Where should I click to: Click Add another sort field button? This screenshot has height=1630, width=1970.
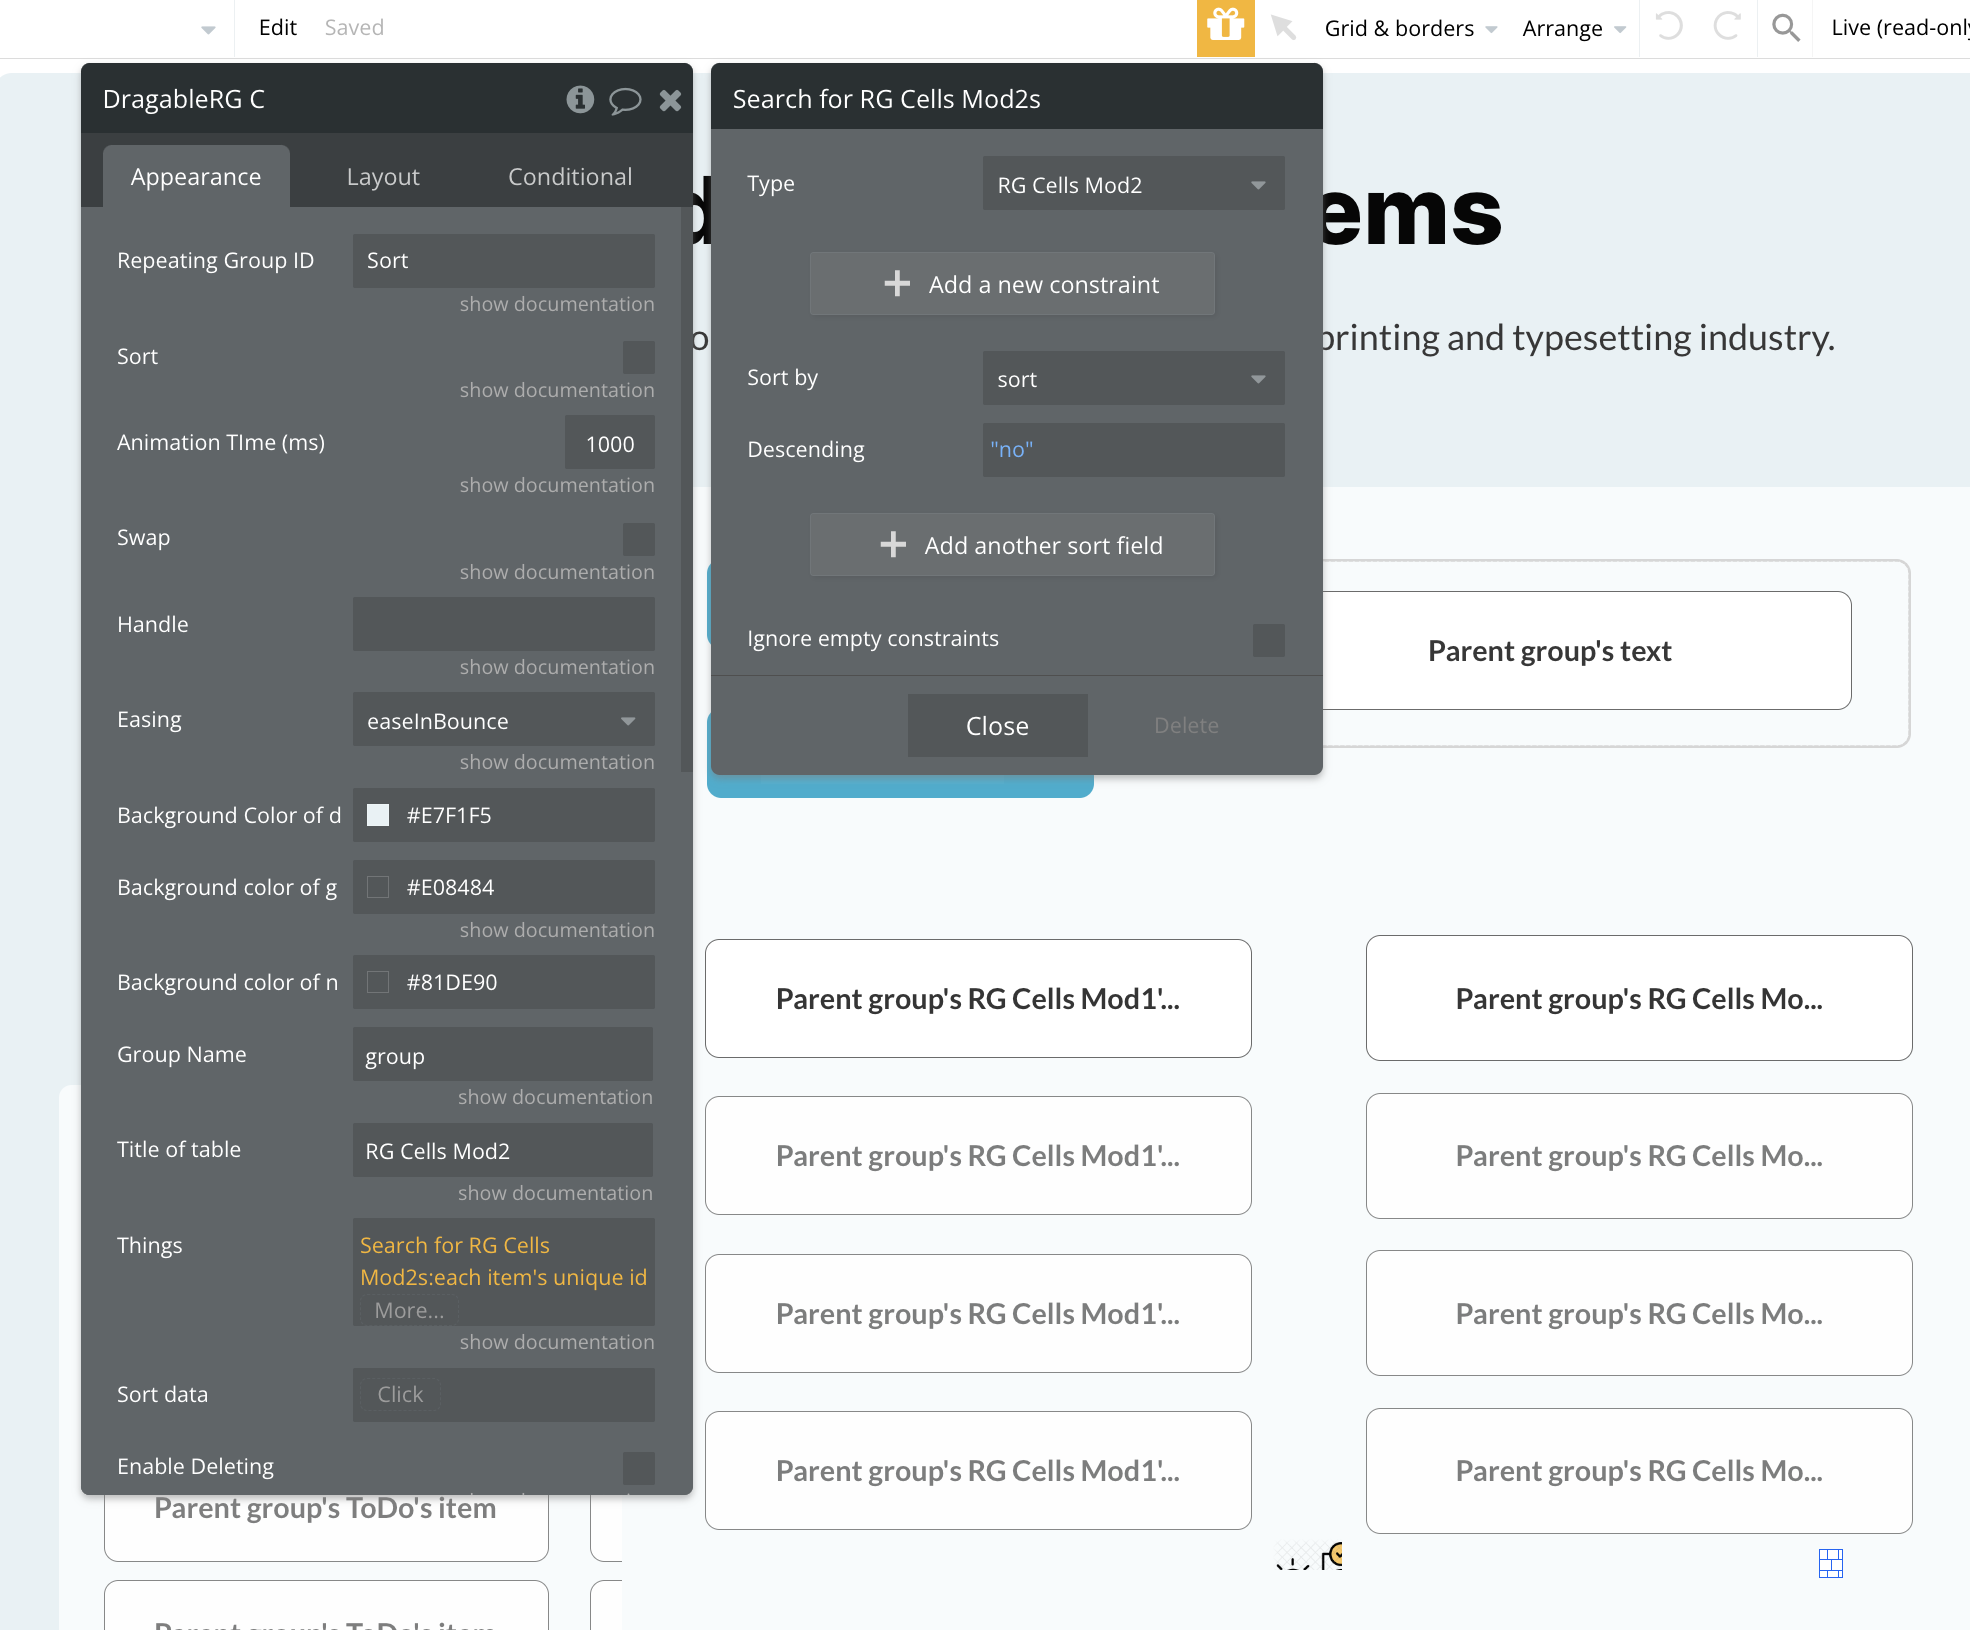[1012, 545]
